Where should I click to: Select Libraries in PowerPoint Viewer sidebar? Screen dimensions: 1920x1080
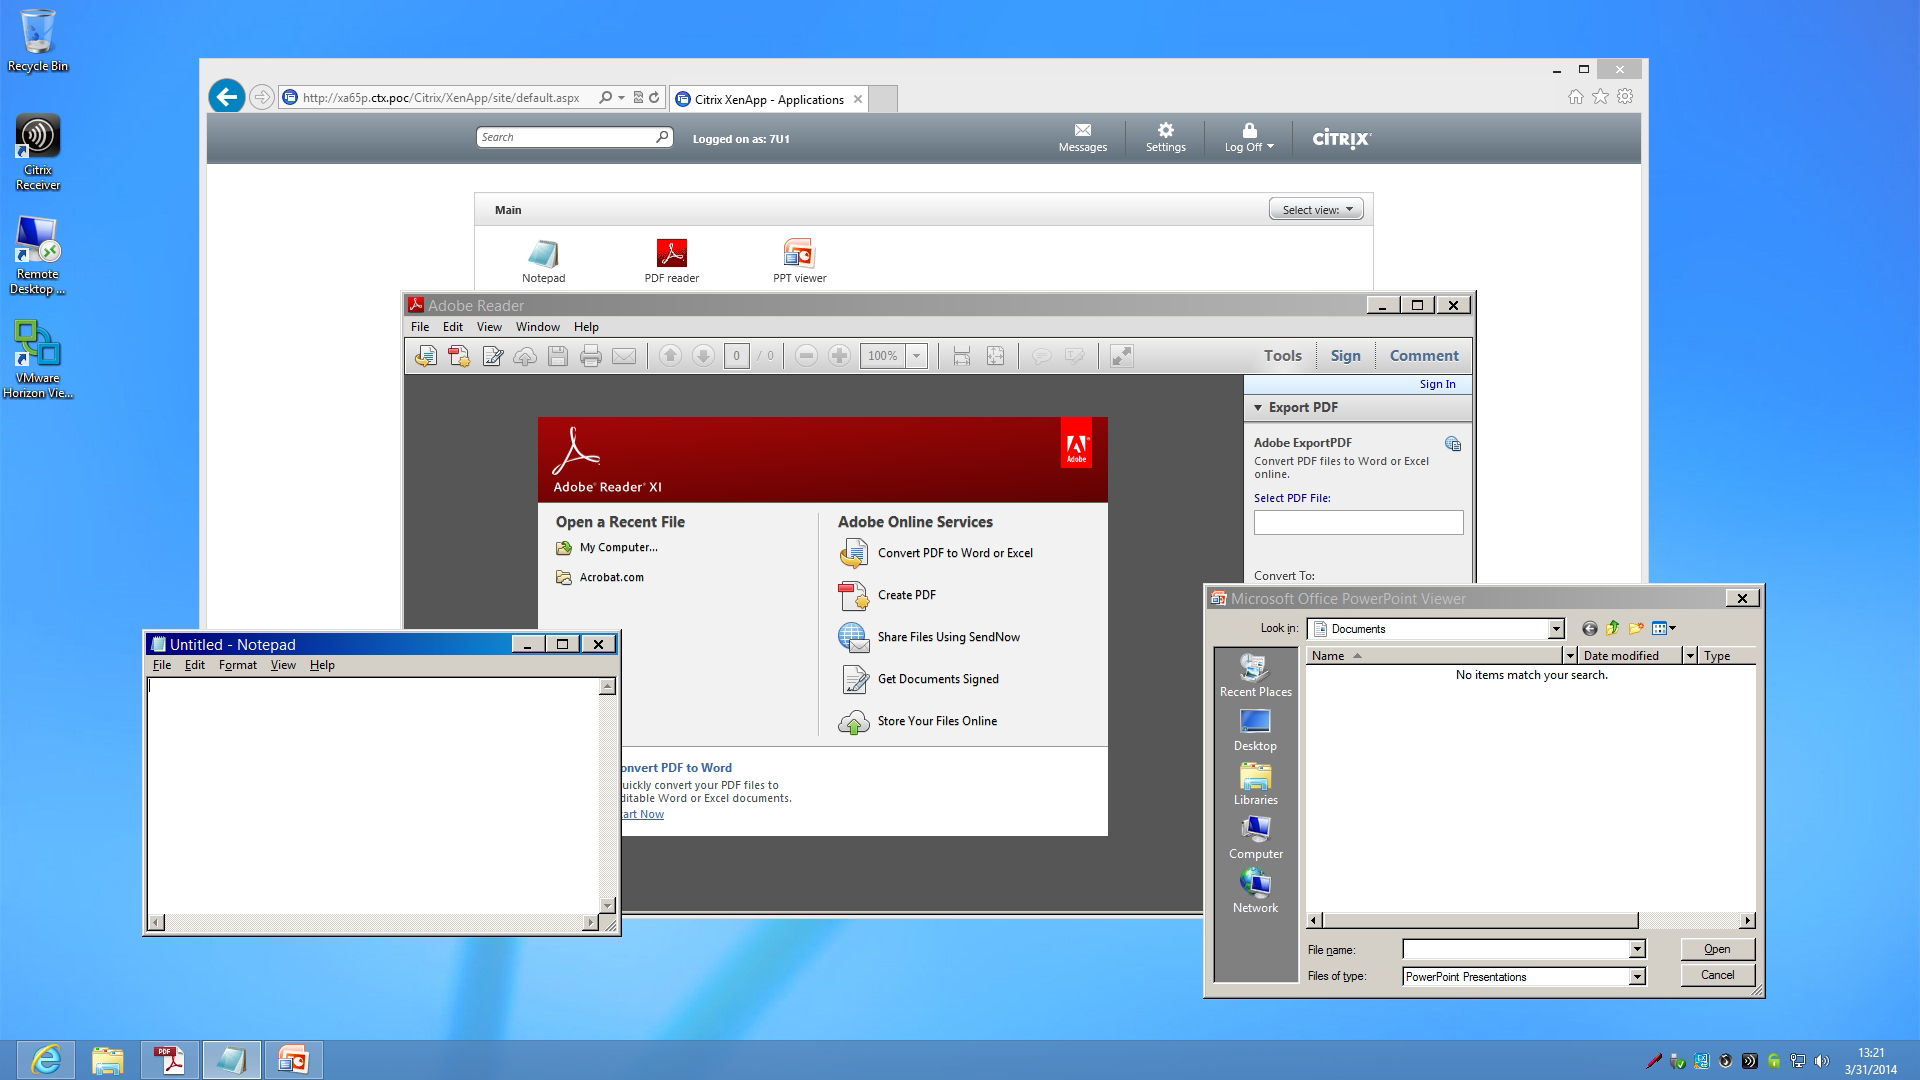click(x=1255, y=784)
